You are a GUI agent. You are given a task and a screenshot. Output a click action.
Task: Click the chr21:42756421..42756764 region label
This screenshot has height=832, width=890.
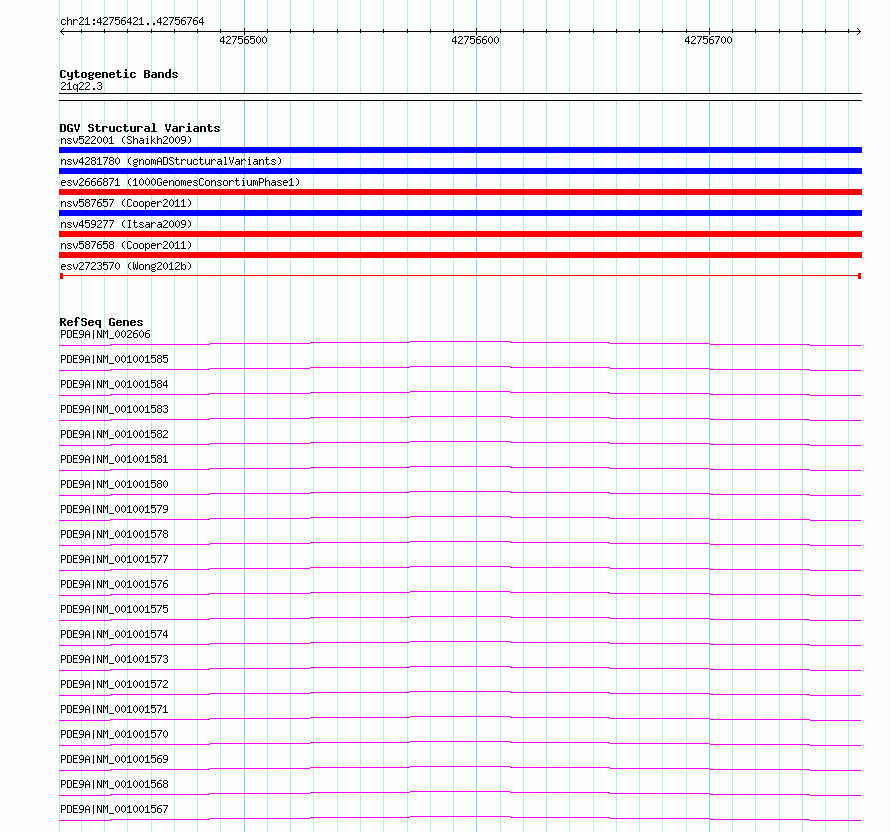[x=132, y=21]
